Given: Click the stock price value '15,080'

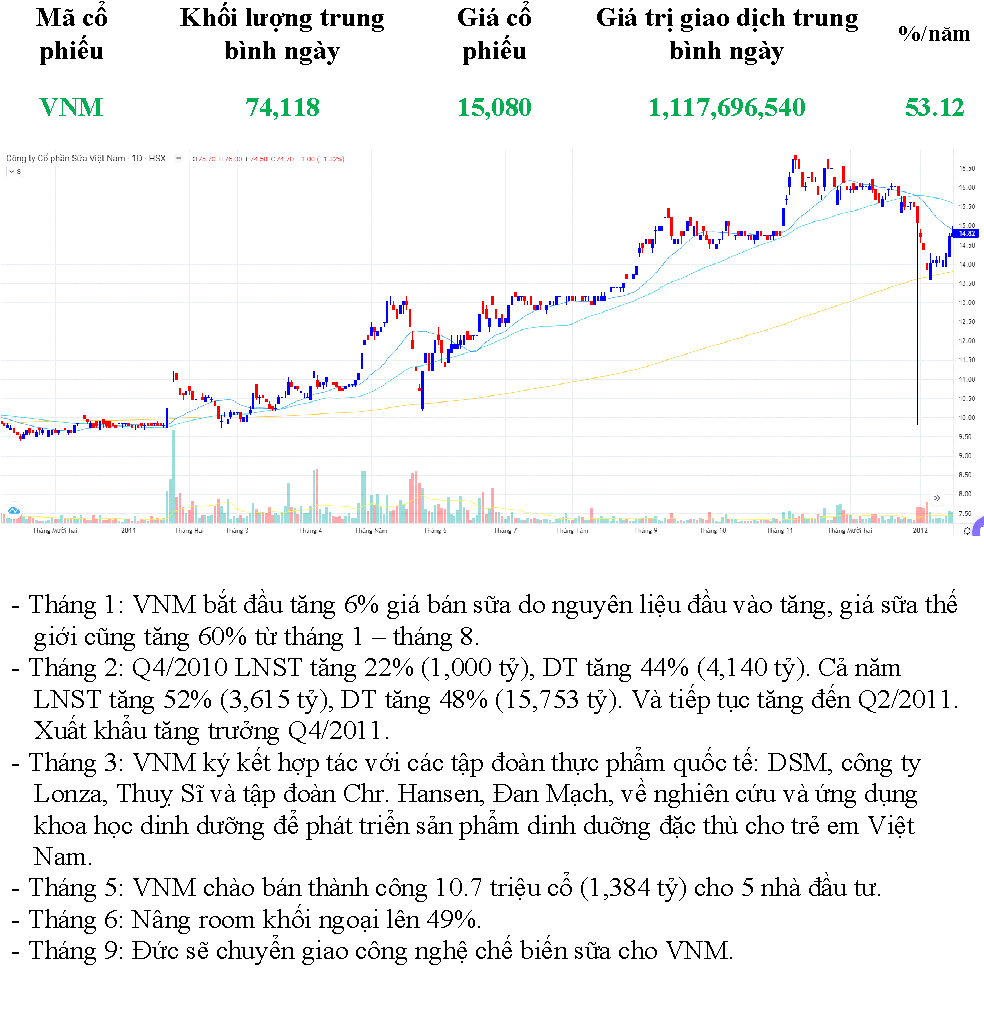Looking at the screenshot, I should pos(494,108).
